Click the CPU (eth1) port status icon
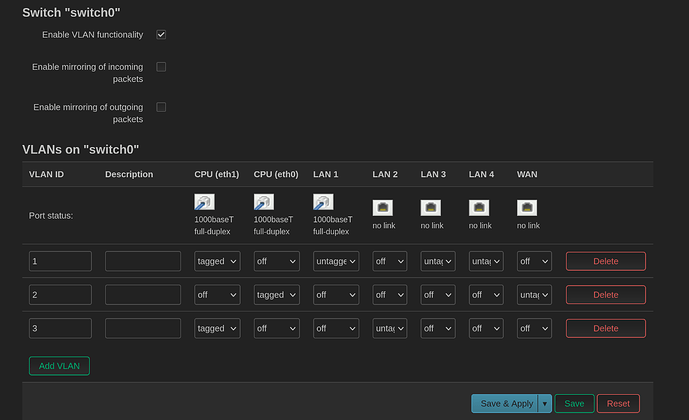The width and height of the screenshot is (689, 420). 204,202
